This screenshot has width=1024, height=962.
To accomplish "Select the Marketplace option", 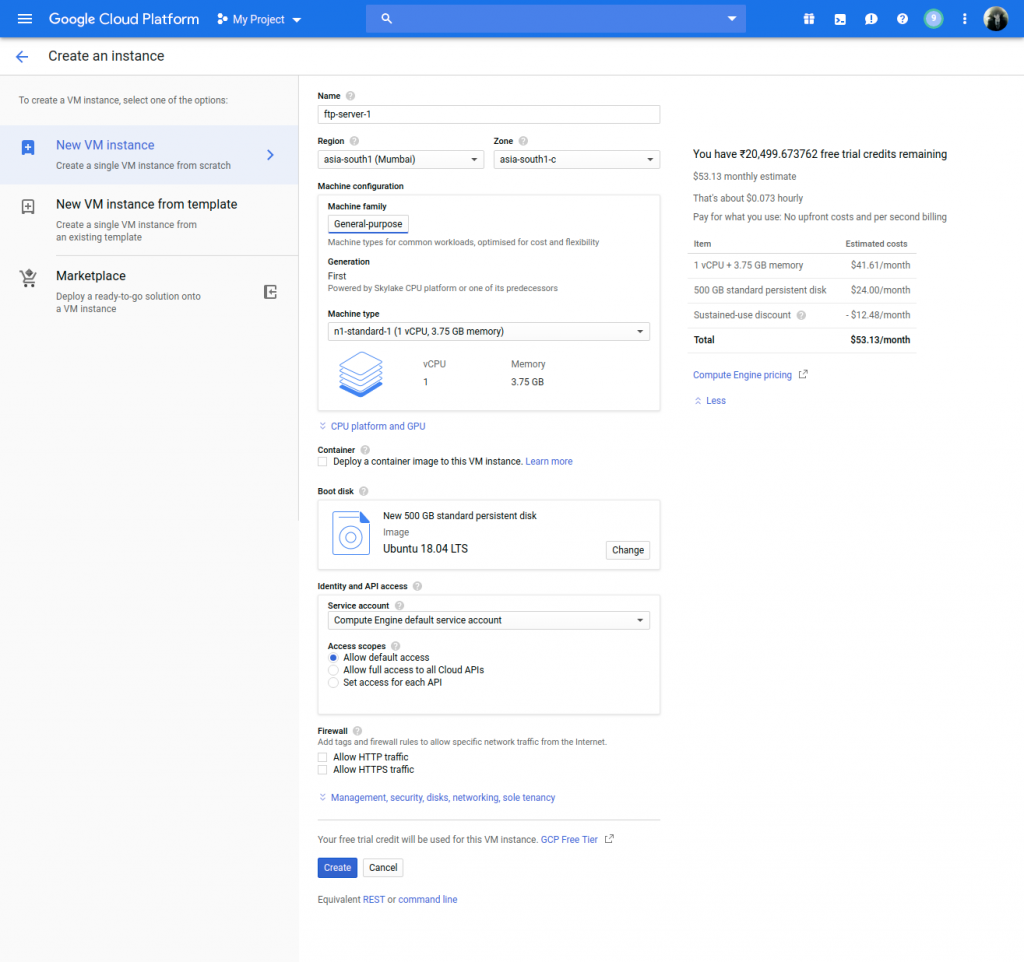I will click(x=149, y=292).
